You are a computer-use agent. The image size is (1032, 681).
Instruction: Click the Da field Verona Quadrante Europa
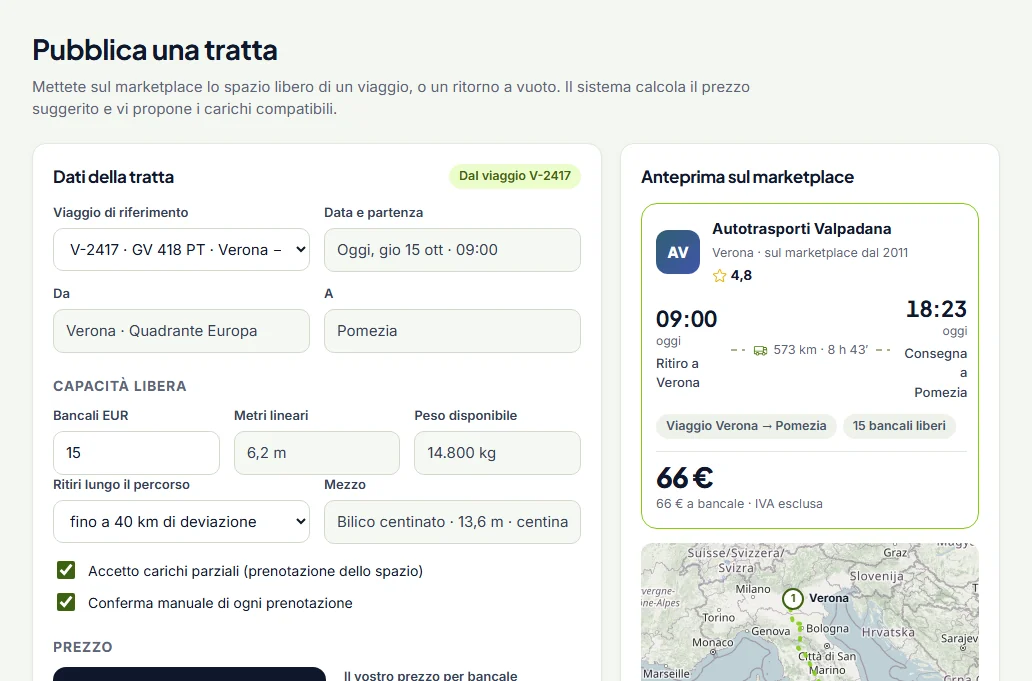coord(181,330)
